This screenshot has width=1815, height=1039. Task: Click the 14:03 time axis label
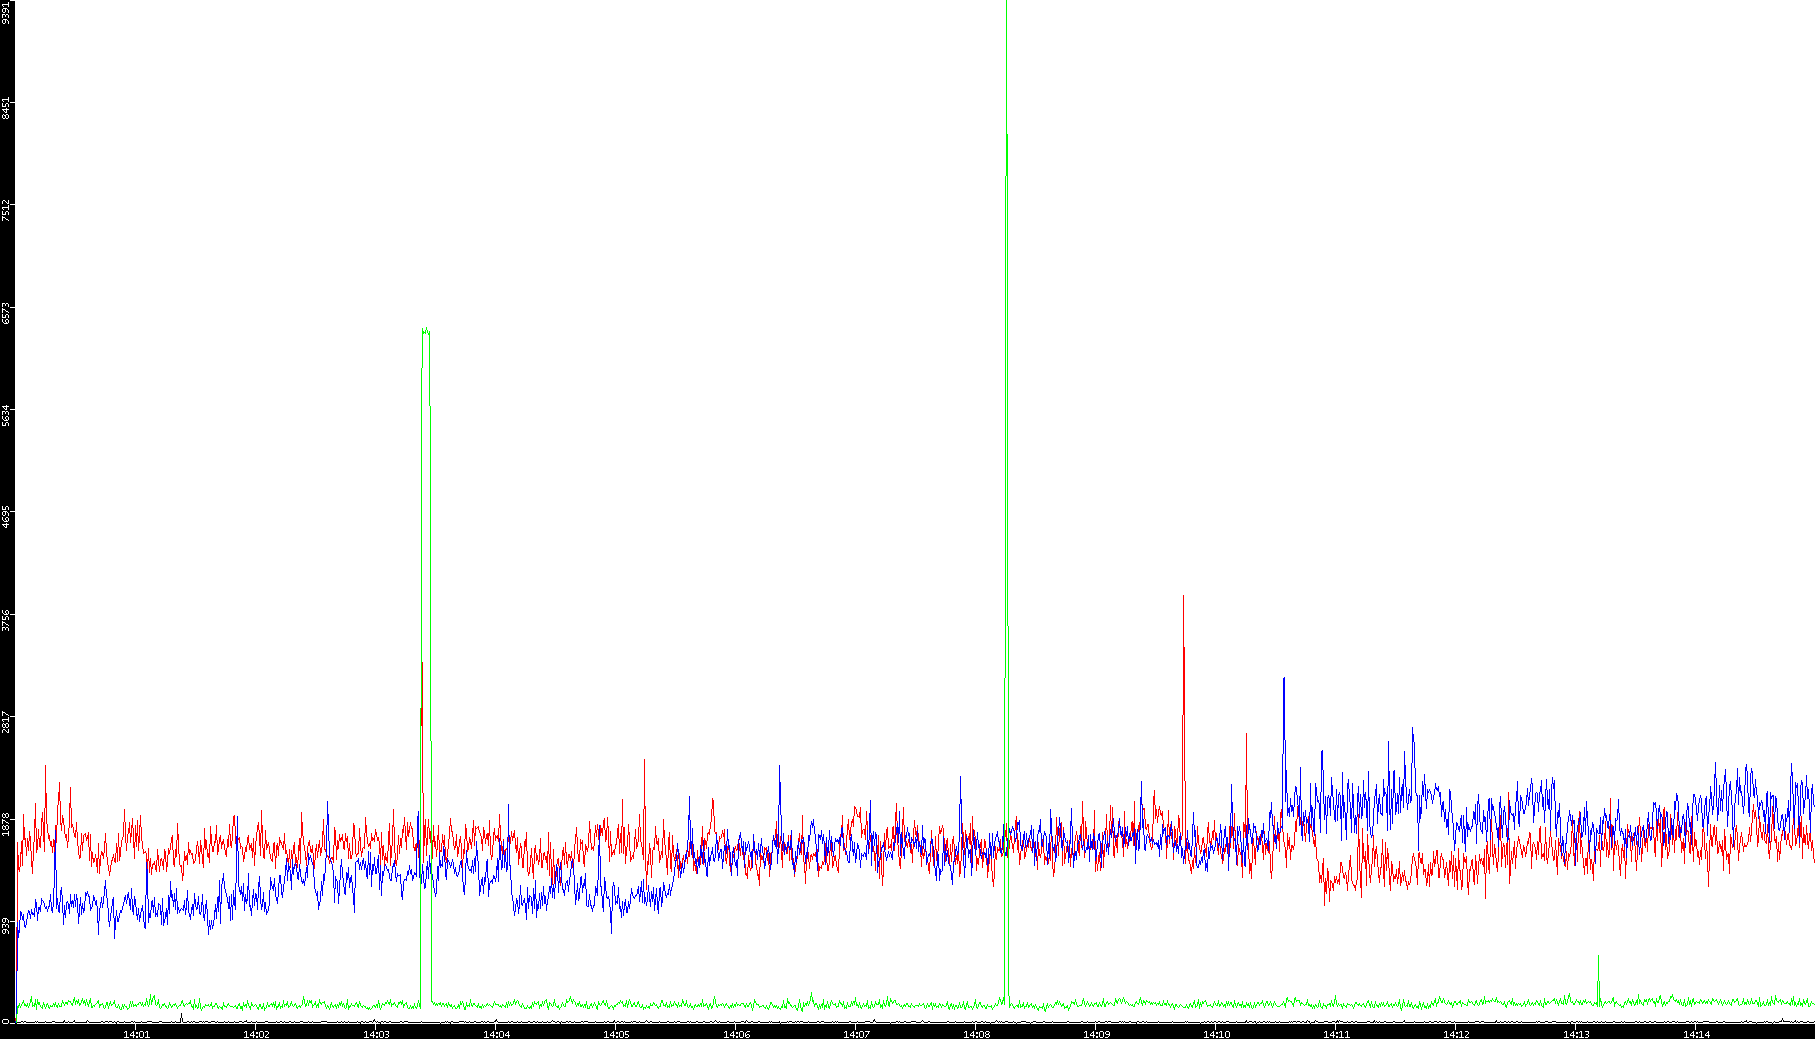pos(376,1034)
